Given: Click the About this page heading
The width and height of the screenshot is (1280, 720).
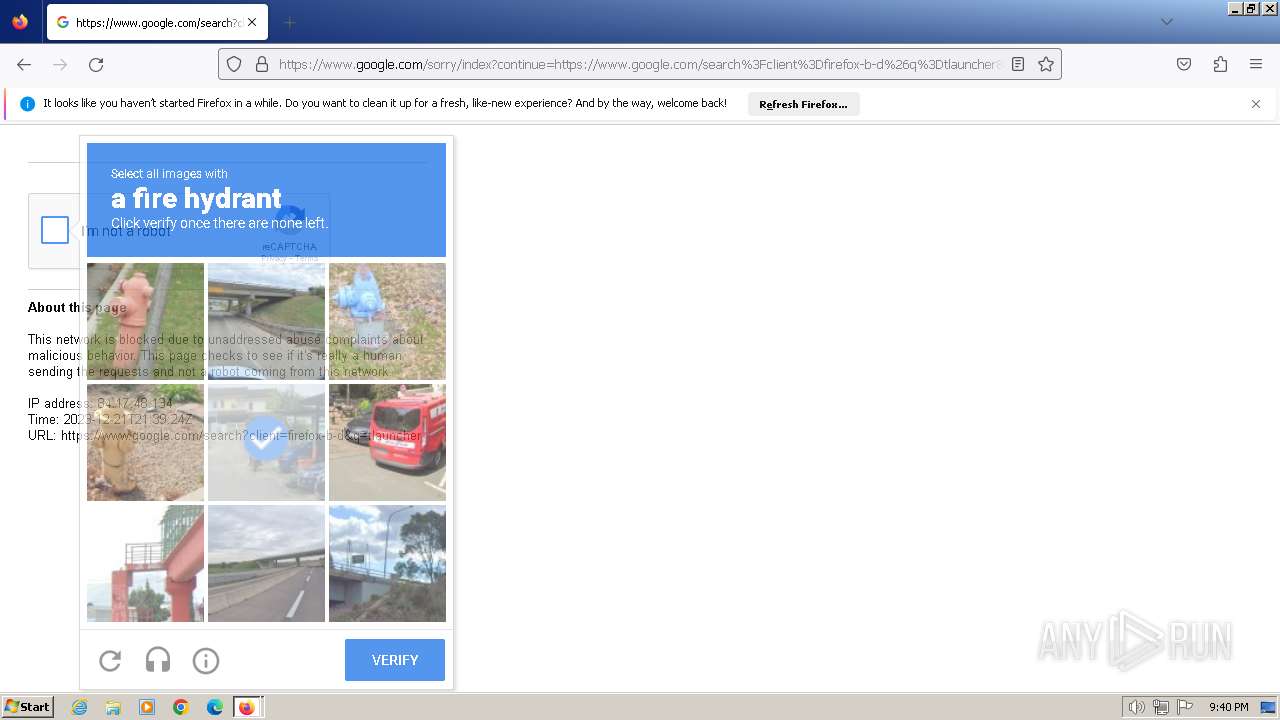Looking at the screenshot, I should tap(77, 308).
